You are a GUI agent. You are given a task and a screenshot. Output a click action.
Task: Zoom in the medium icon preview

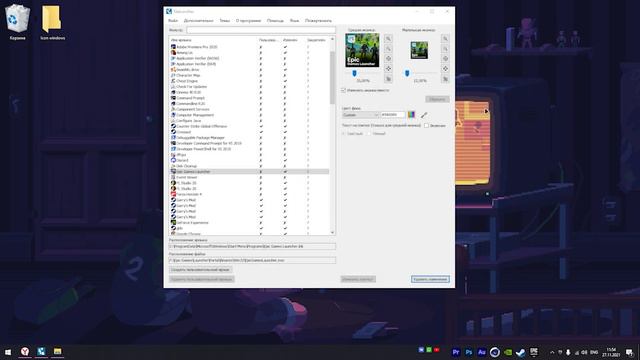click(x=388, y=38)
